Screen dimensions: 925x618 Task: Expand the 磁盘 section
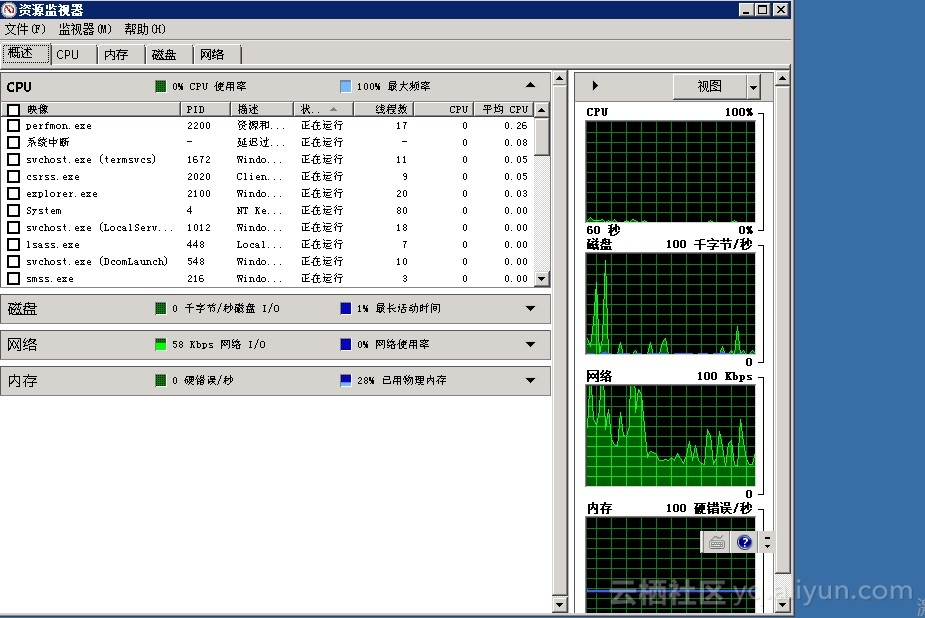click(530, 308)
